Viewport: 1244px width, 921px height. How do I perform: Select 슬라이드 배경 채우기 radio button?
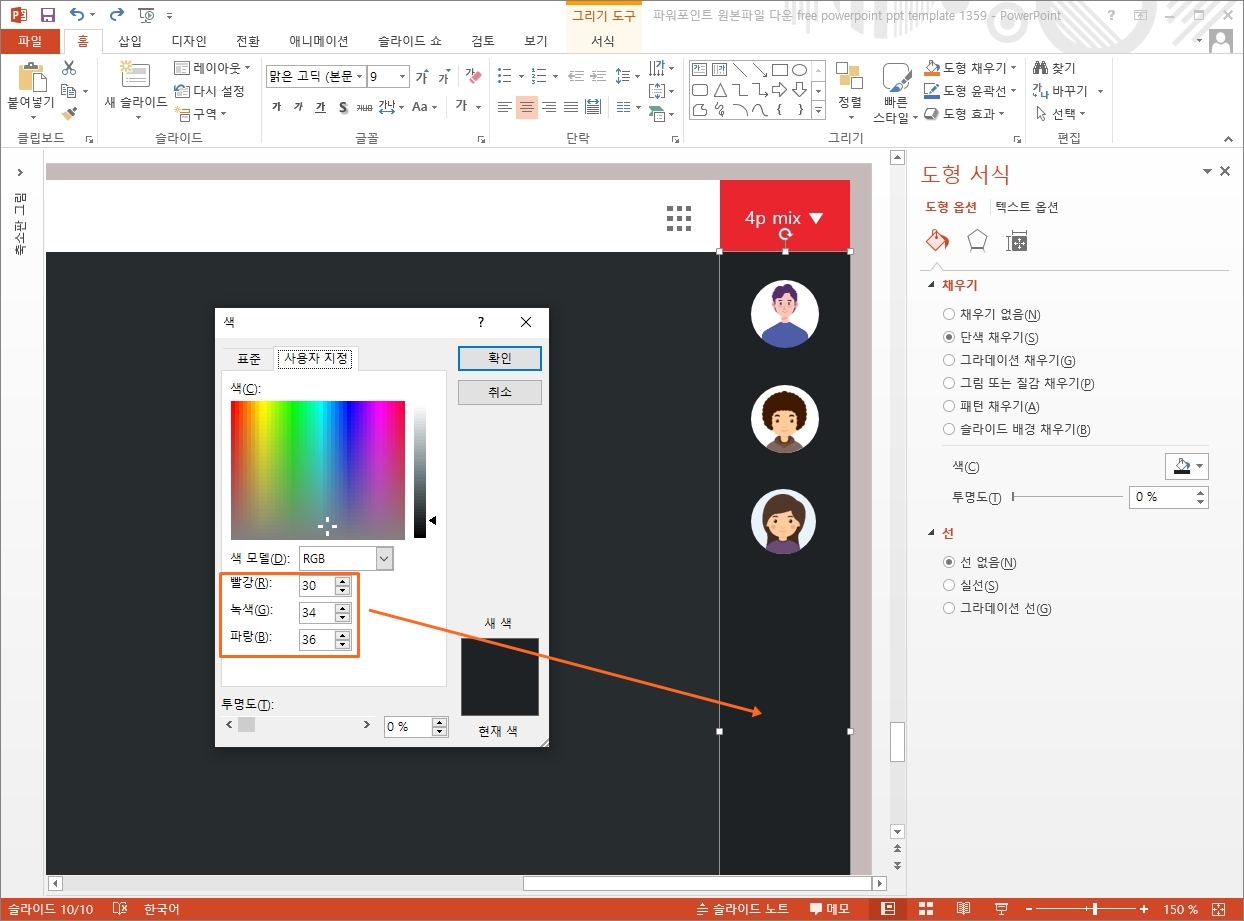point(949,429)
